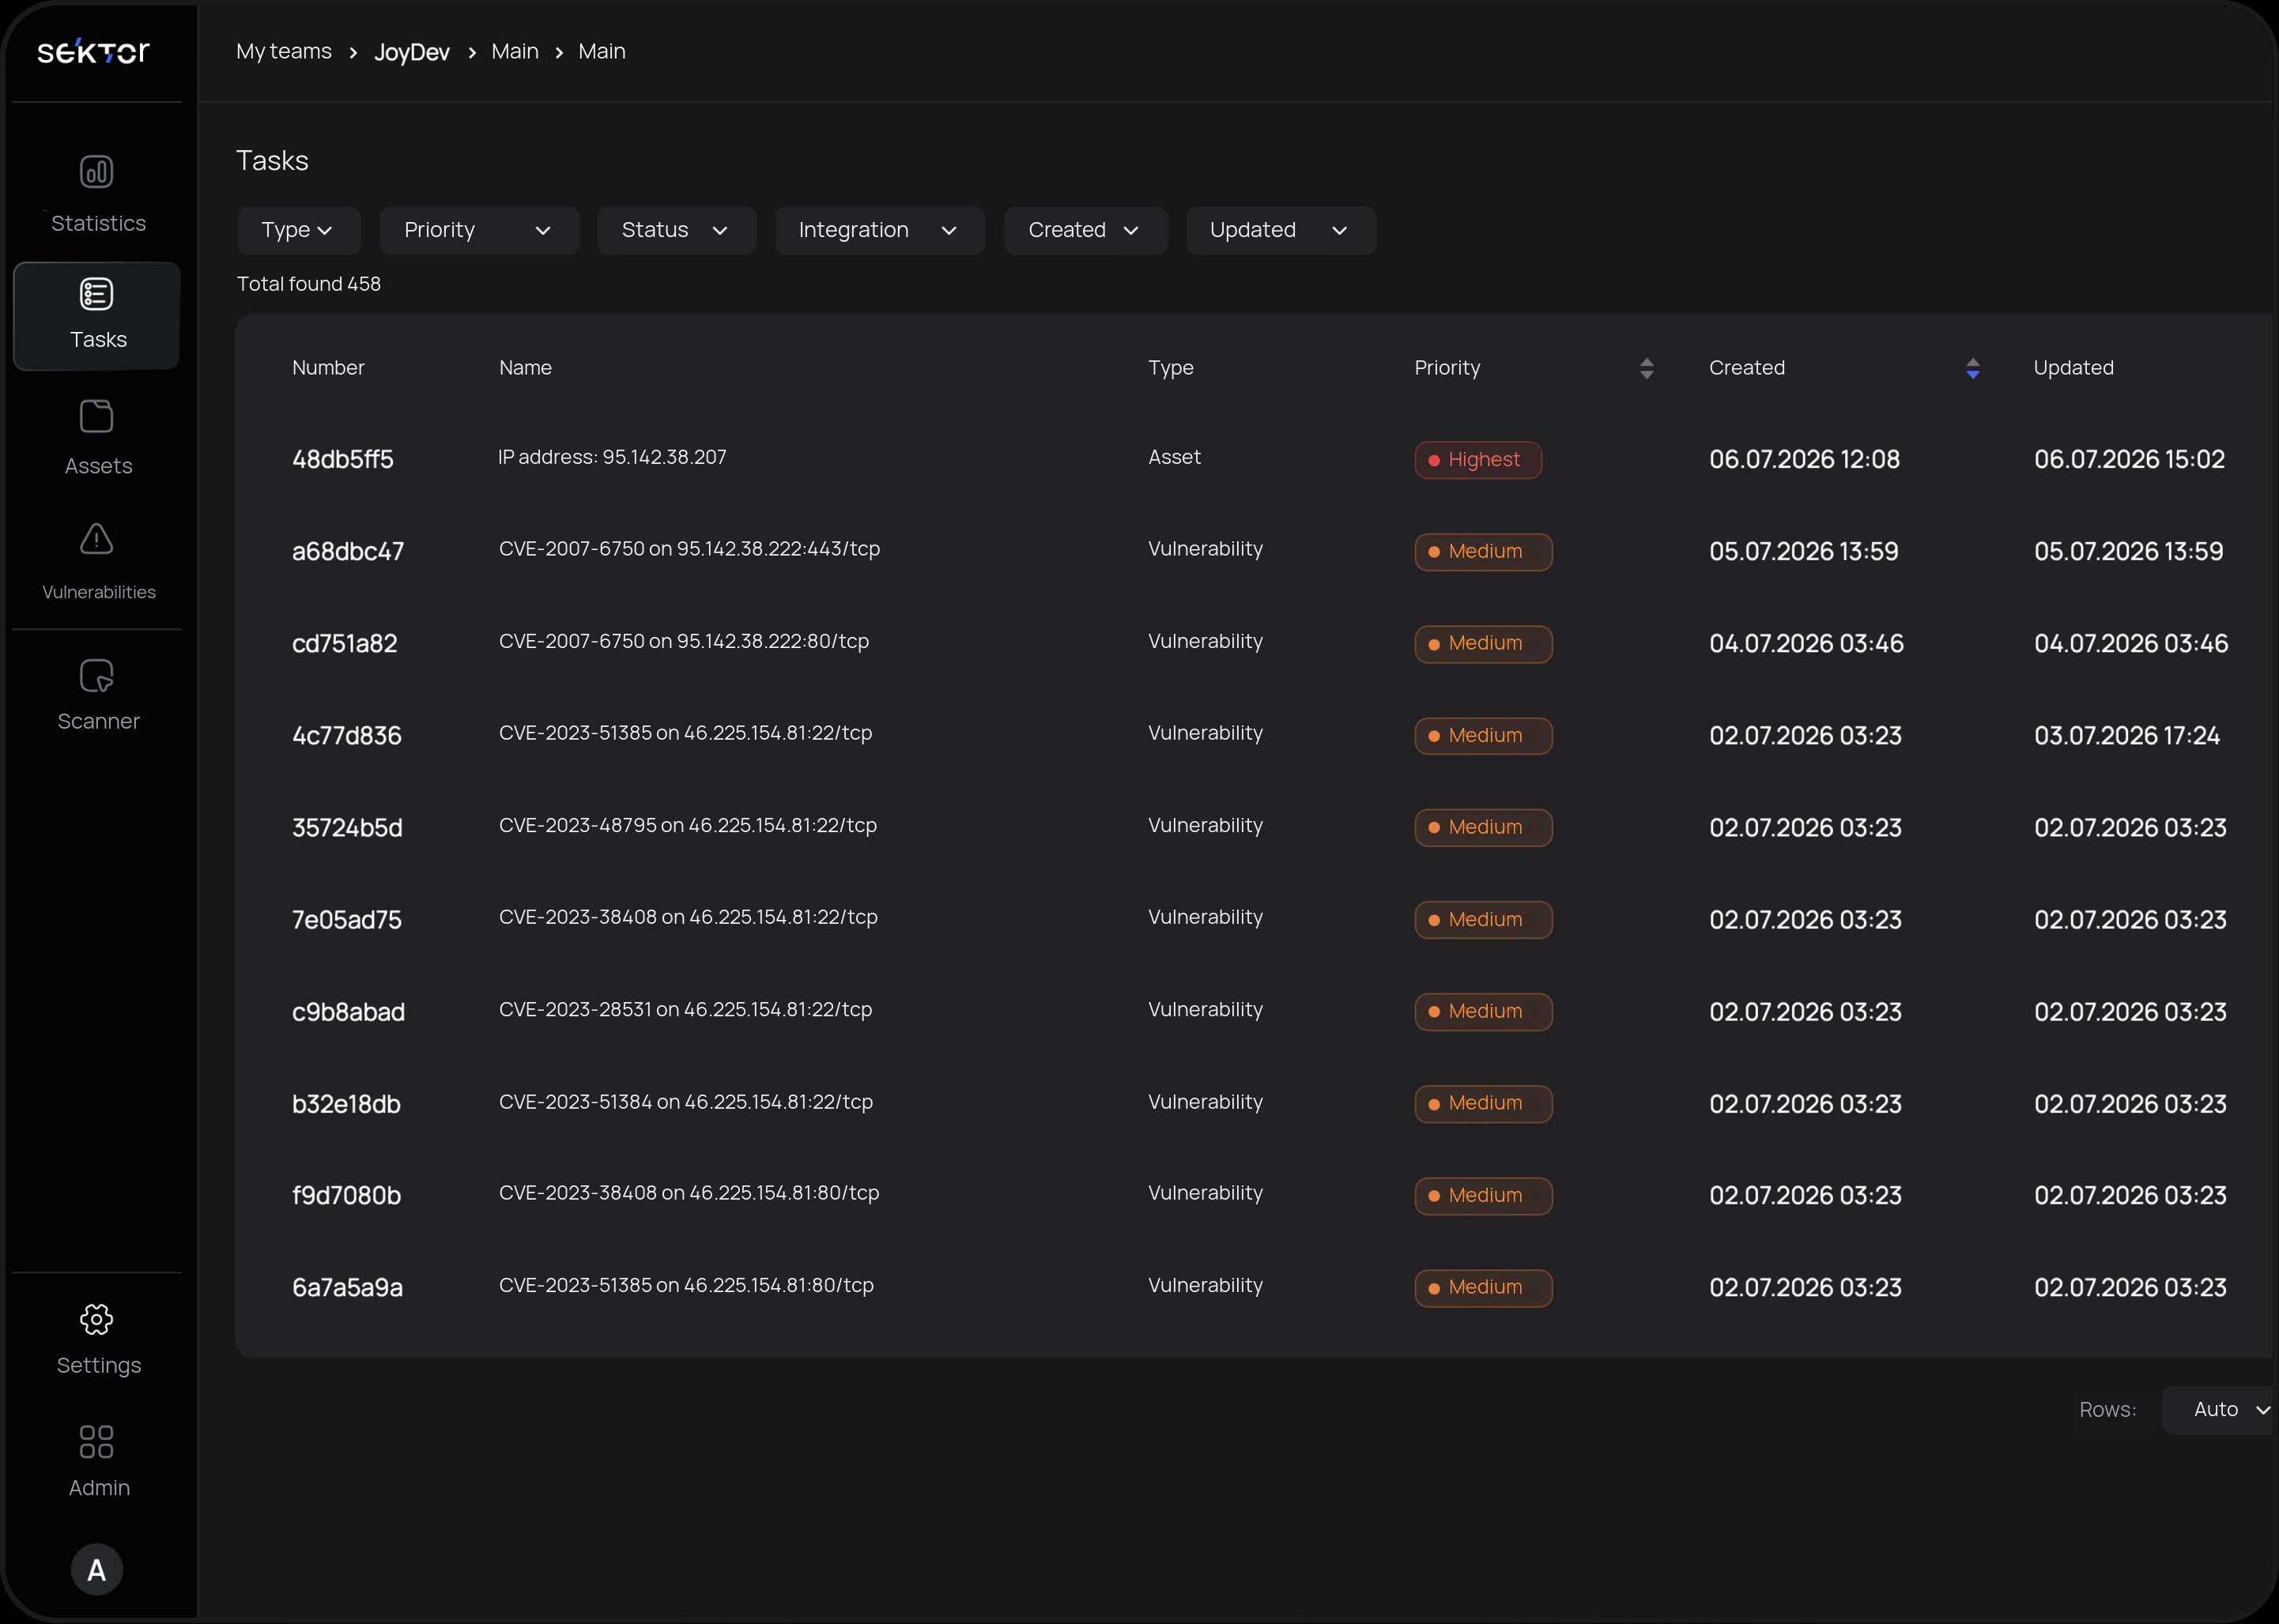Viewport: 2279px width, 1624px height.
Task: Click the Asset type cell
Action: pyautogui.click(x=1174, y=457)
